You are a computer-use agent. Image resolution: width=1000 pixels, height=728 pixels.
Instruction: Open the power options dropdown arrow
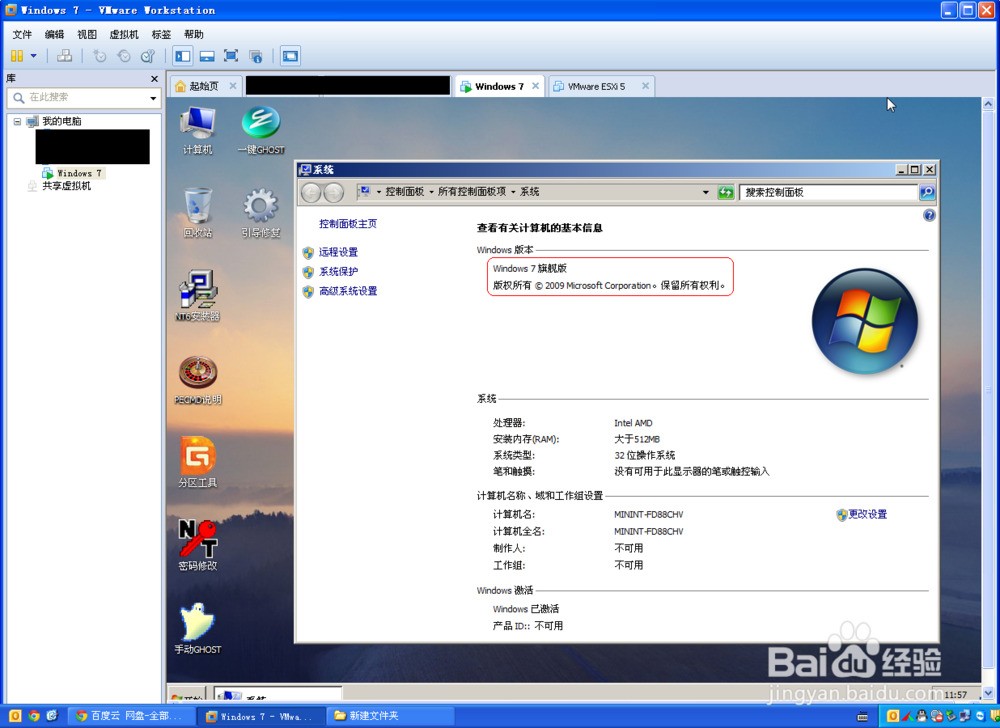pyautogui.click(x=33, y=56)
